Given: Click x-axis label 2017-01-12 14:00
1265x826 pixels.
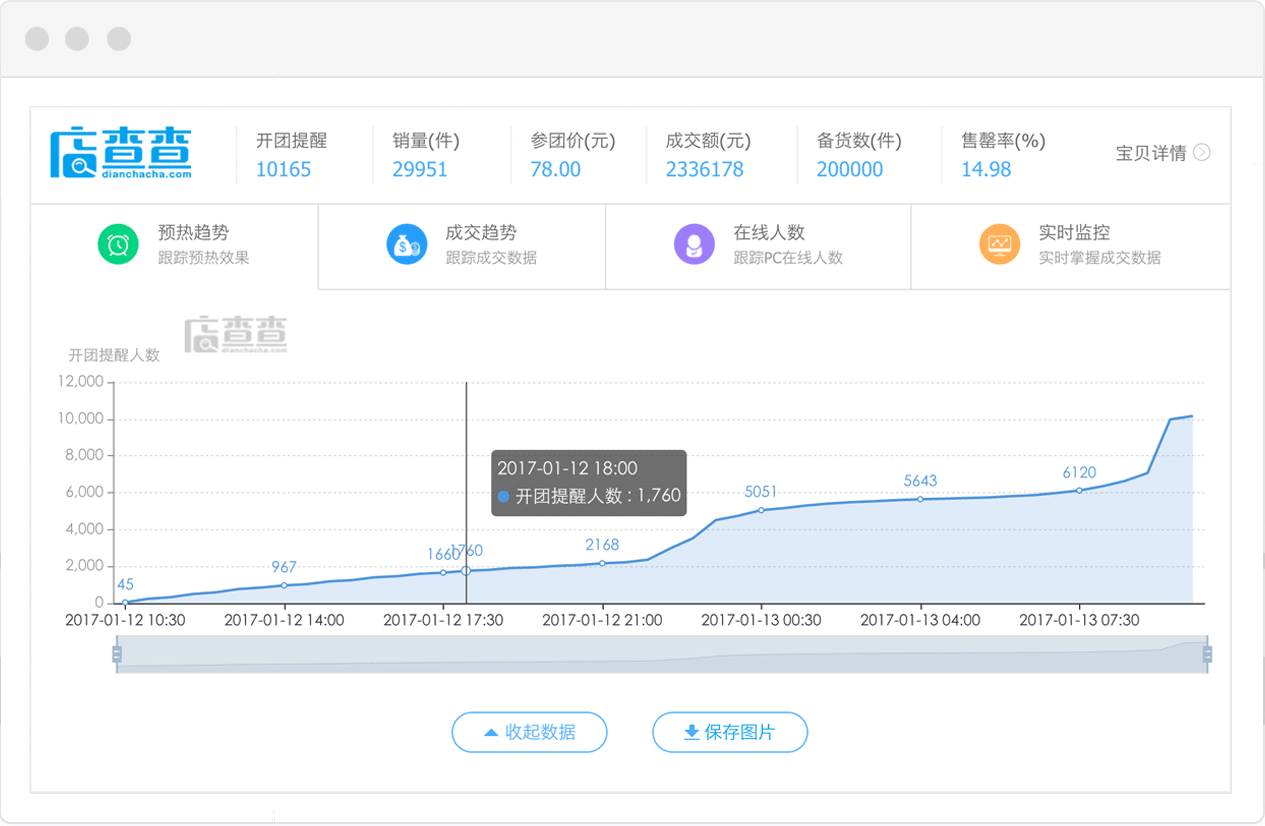Looking at the screenshot, I should point(284,620).
